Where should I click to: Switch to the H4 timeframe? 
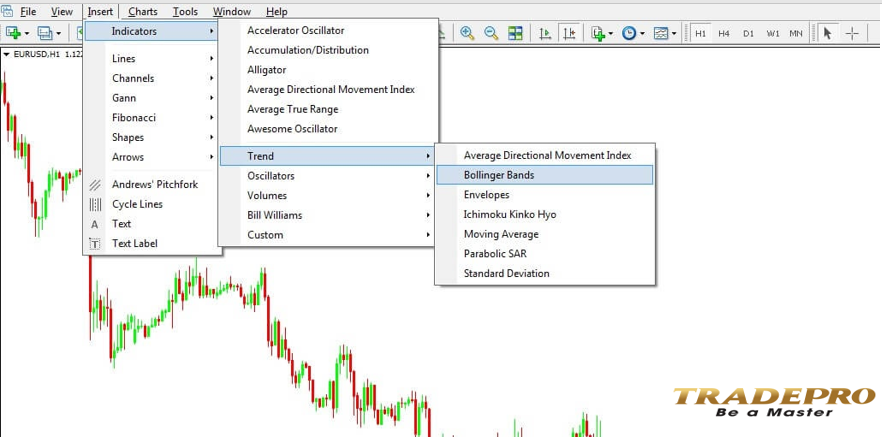pos(724,34)
